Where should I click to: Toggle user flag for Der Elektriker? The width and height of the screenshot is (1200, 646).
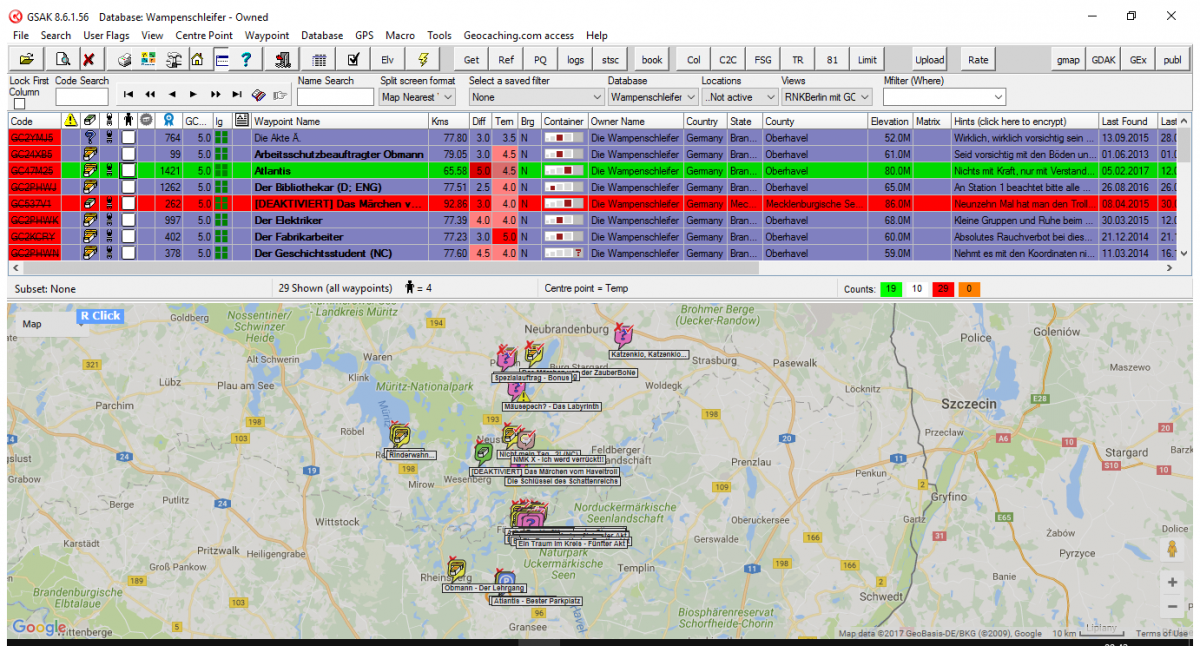[x=128, y=220]
